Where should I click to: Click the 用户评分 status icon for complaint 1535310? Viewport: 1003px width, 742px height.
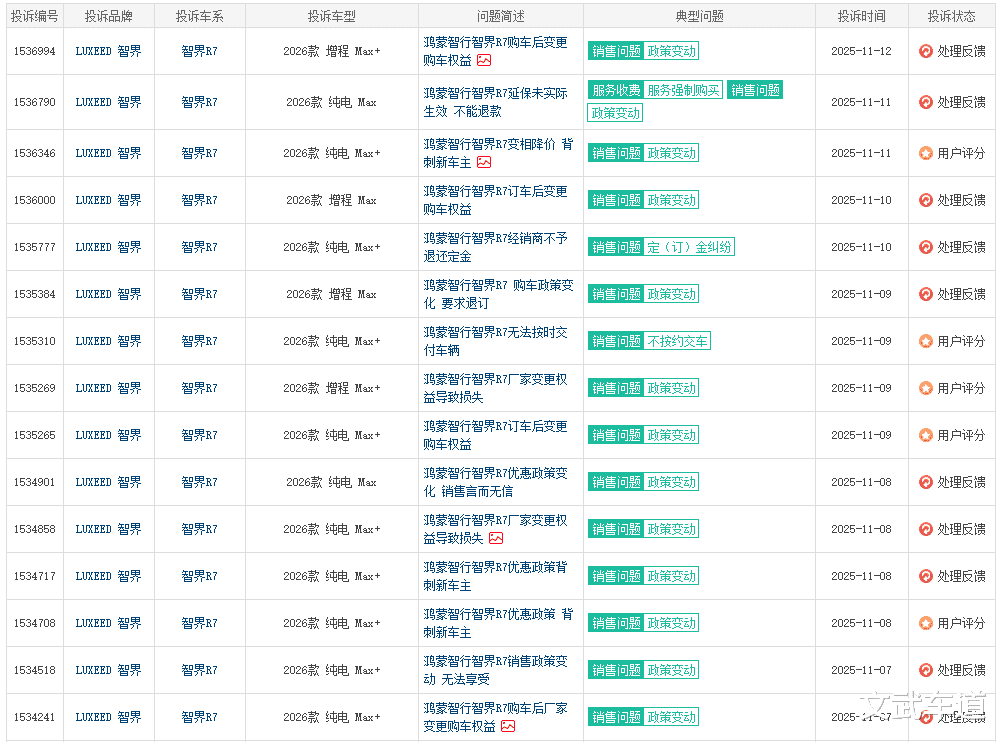pos(926,341)
